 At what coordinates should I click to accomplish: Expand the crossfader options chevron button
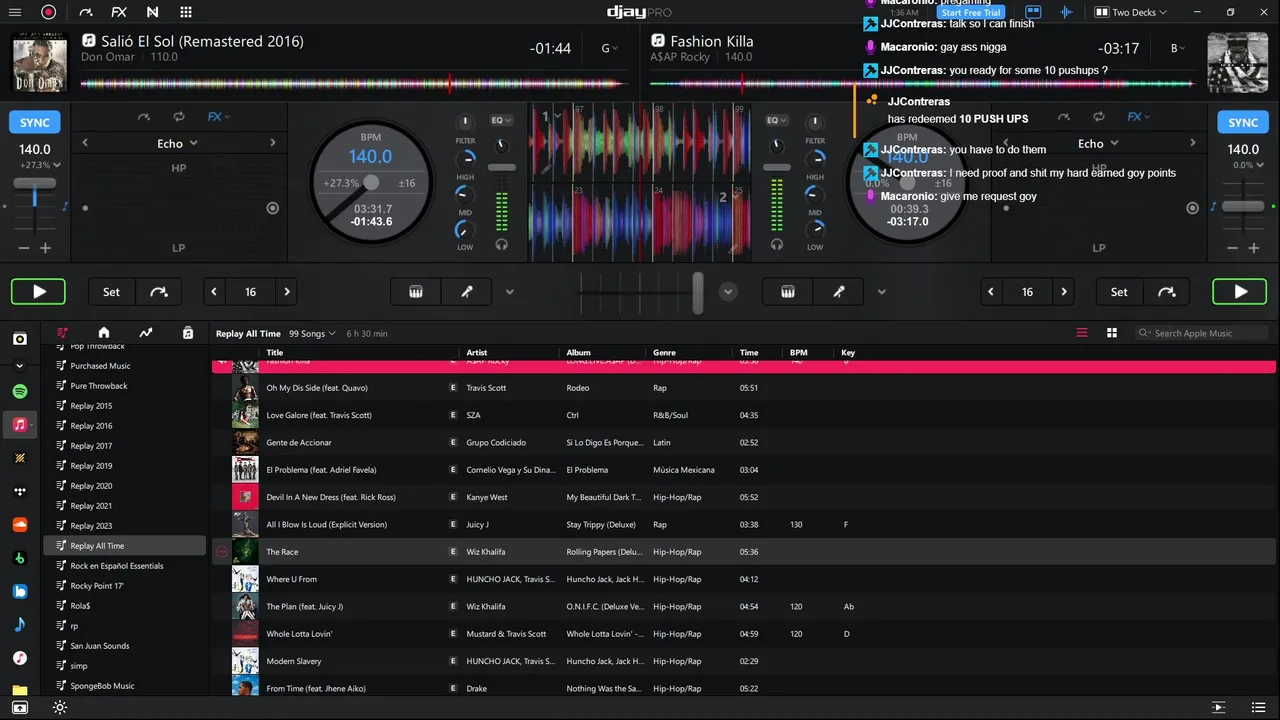click(728, 292)
